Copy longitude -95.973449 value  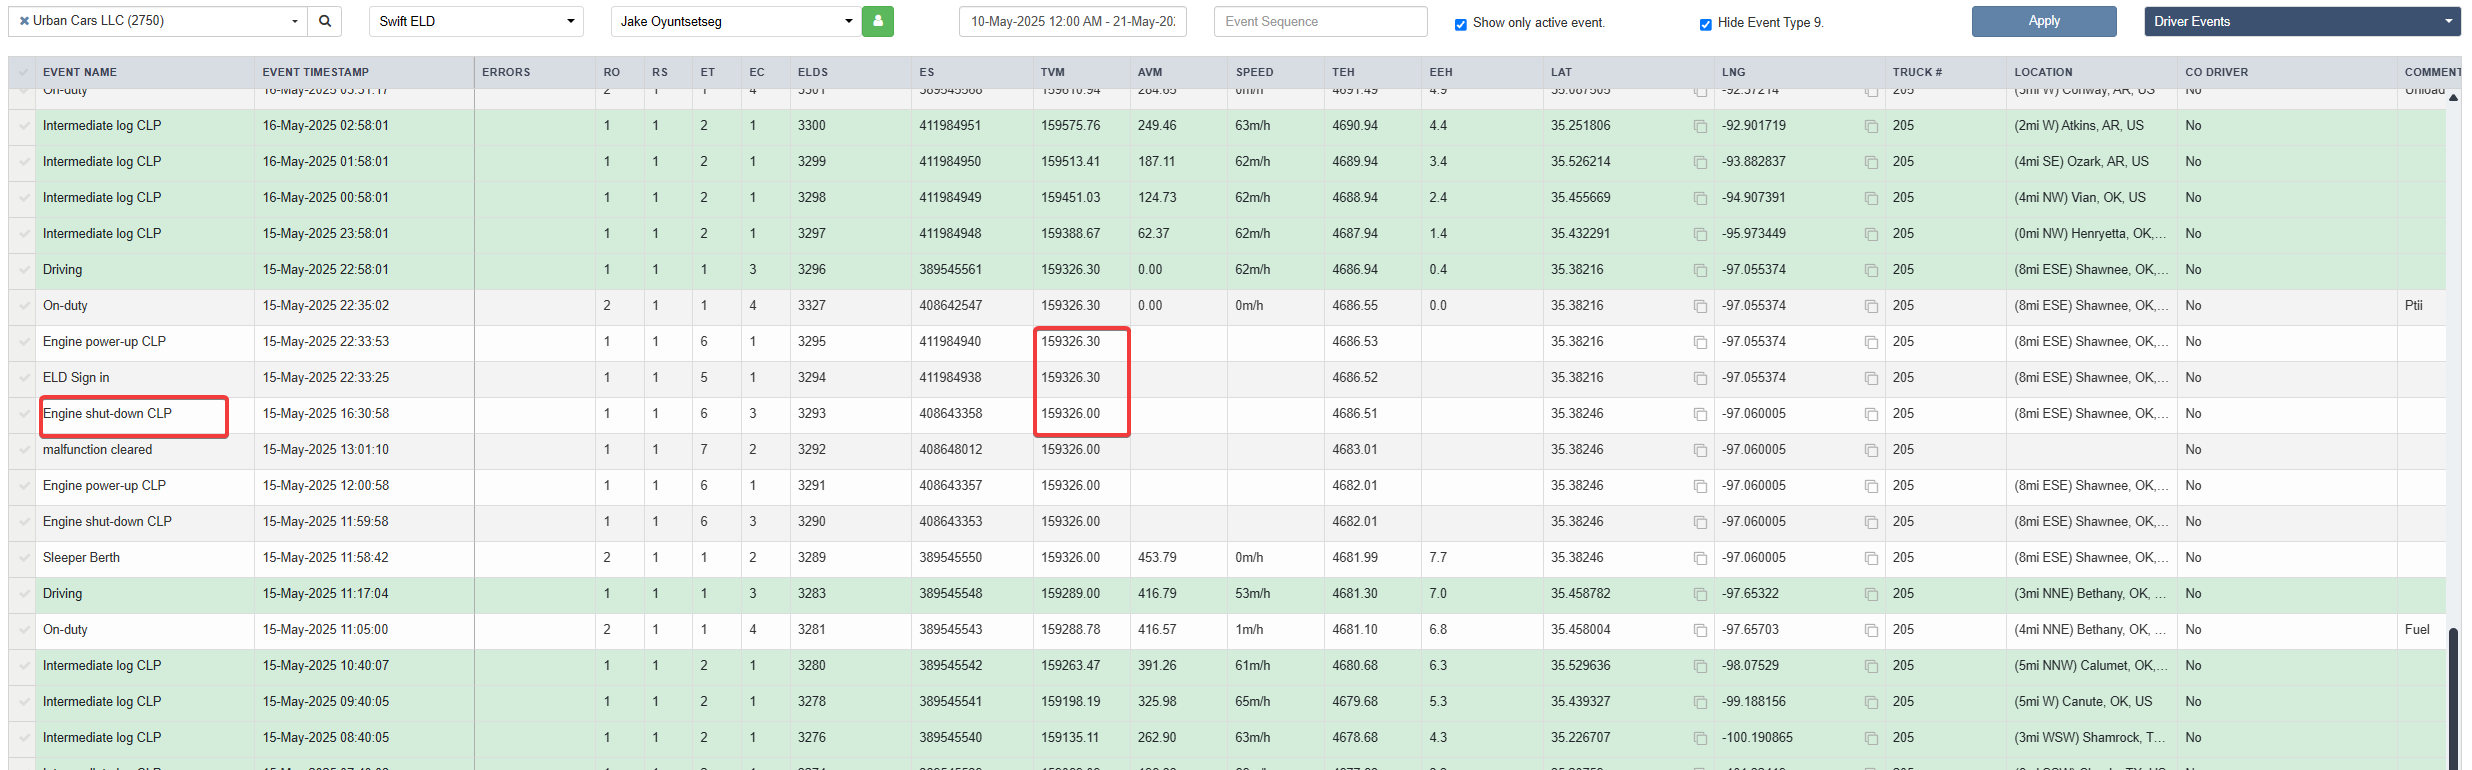click(x=1871, y=234)
